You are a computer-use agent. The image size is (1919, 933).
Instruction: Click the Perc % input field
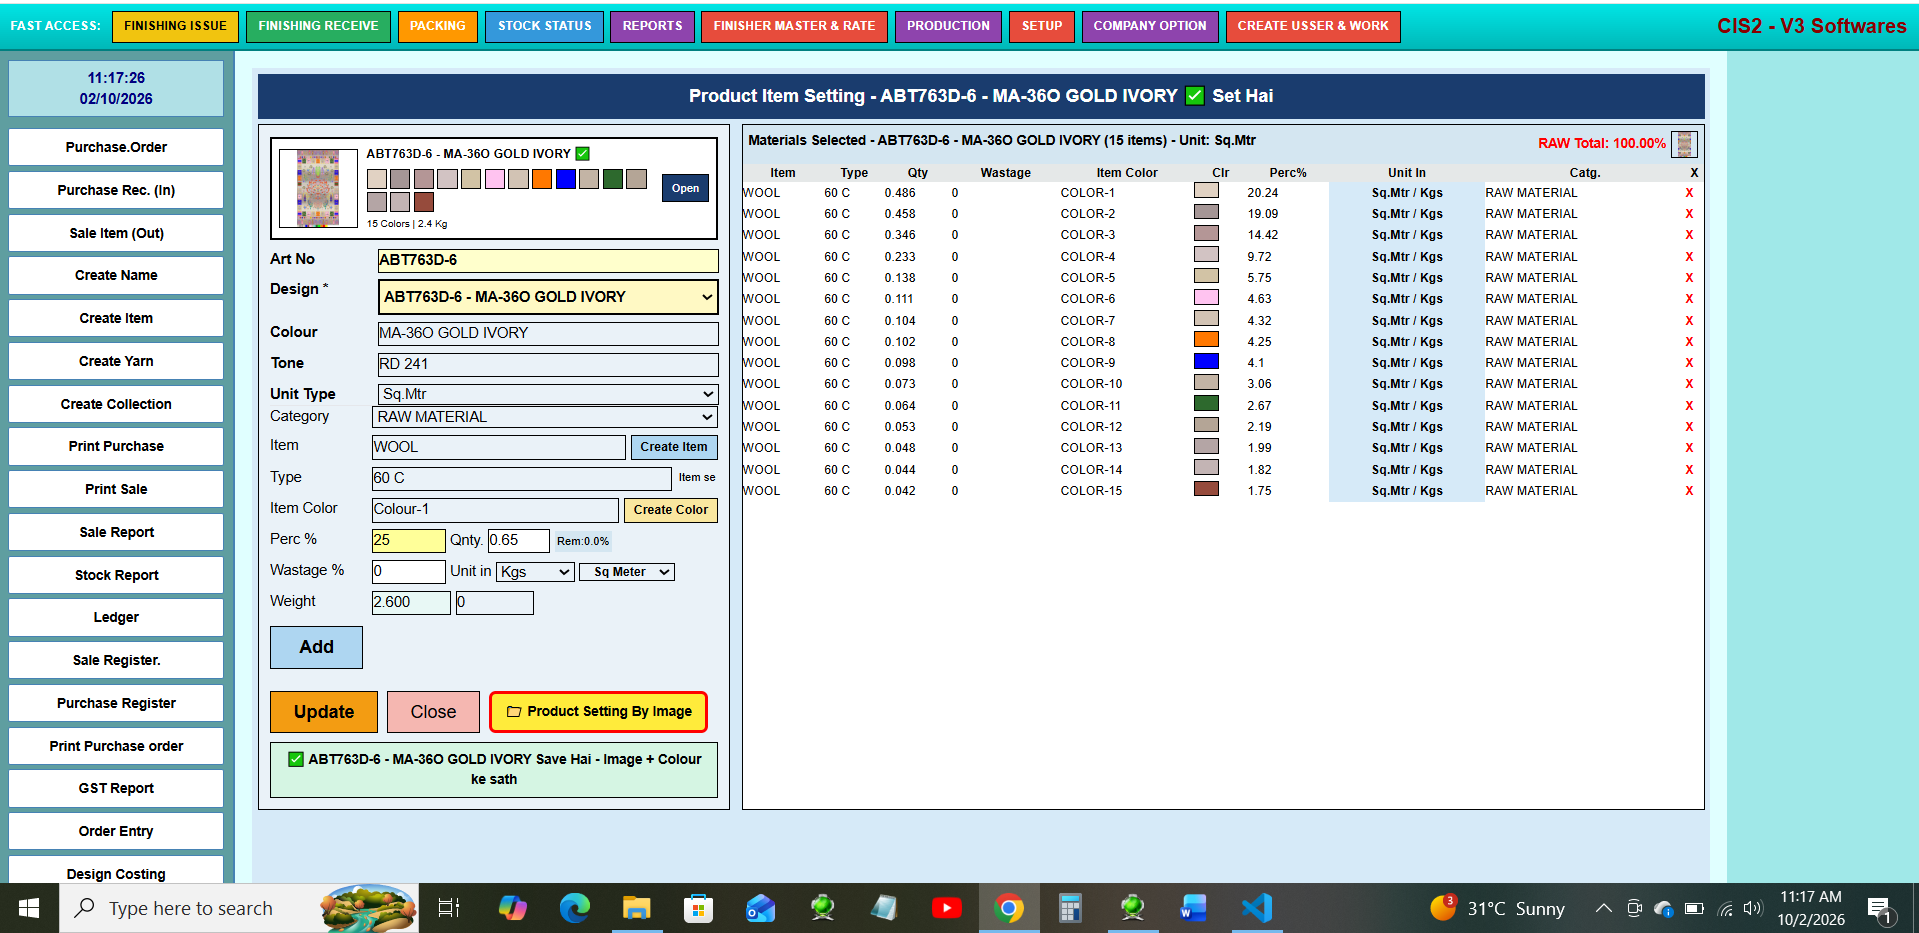point(408,541)
